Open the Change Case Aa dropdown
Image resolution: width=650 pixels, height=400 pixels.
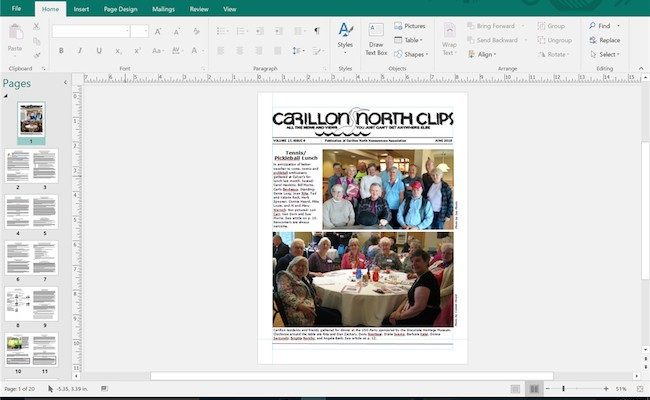158,51
